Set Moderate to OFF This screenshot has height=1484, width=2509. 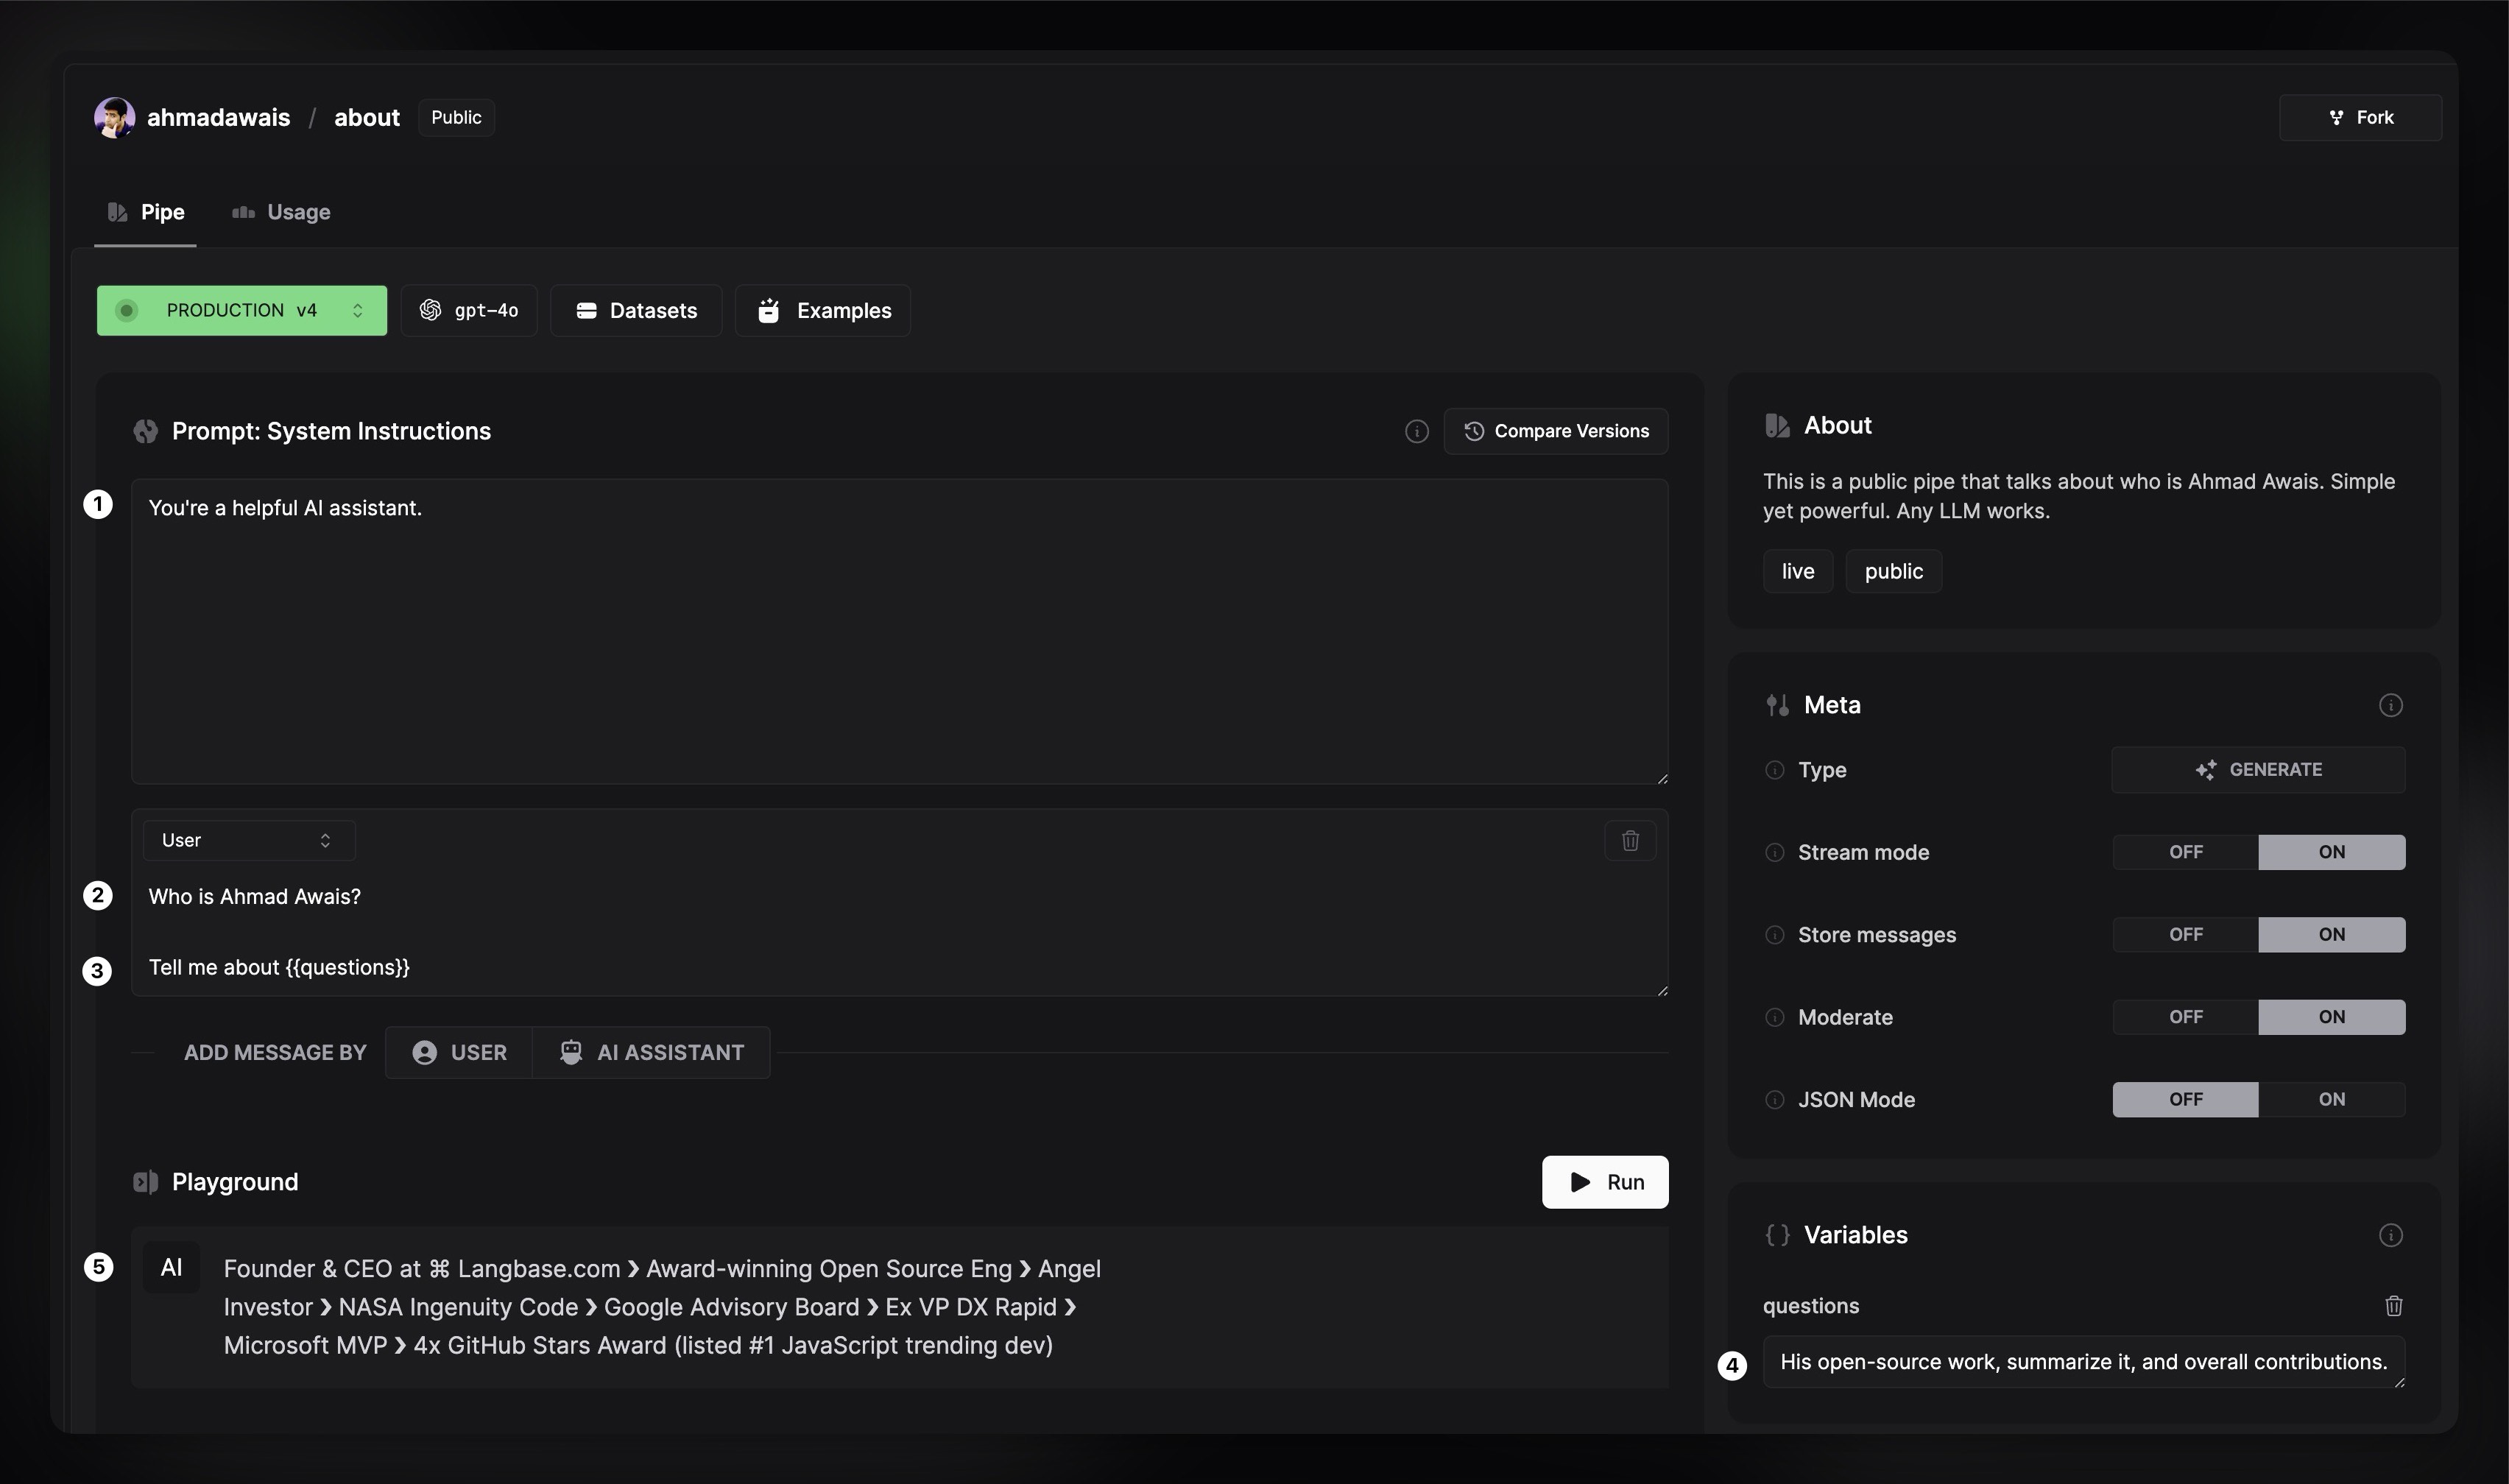click(2185, 1017)
